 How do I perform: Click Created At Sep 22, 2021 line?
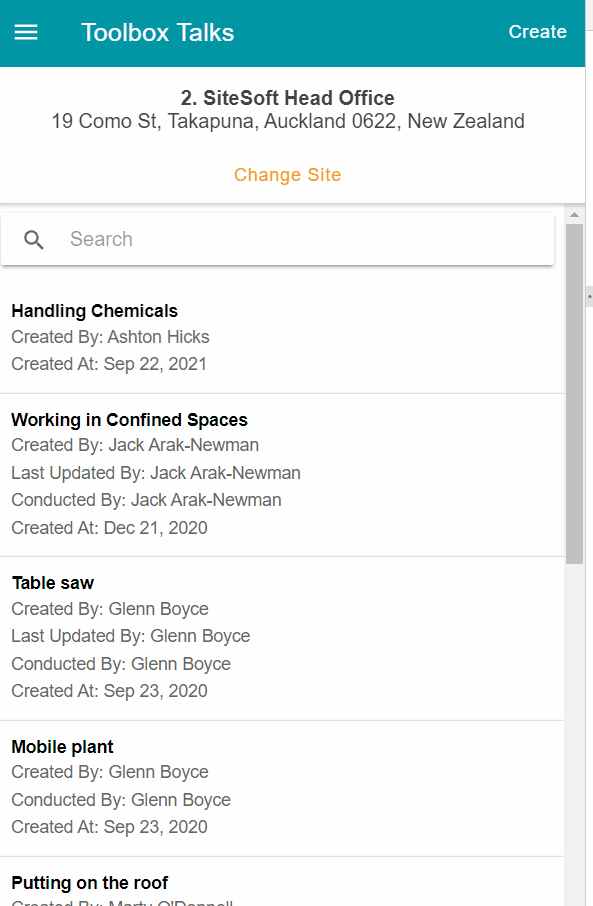109,364
